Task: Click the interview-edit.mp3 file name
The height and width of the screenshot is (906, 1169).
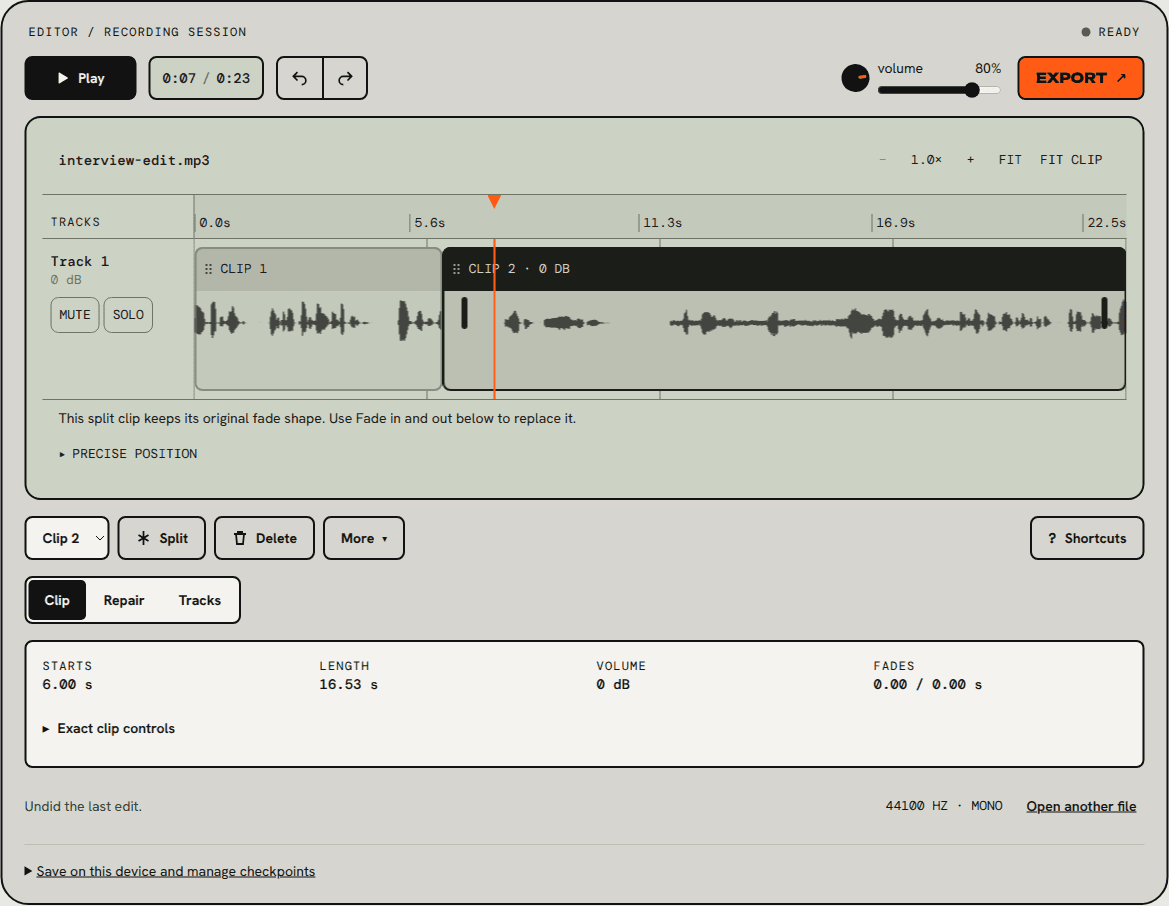Action: click(x=134, y=160)
